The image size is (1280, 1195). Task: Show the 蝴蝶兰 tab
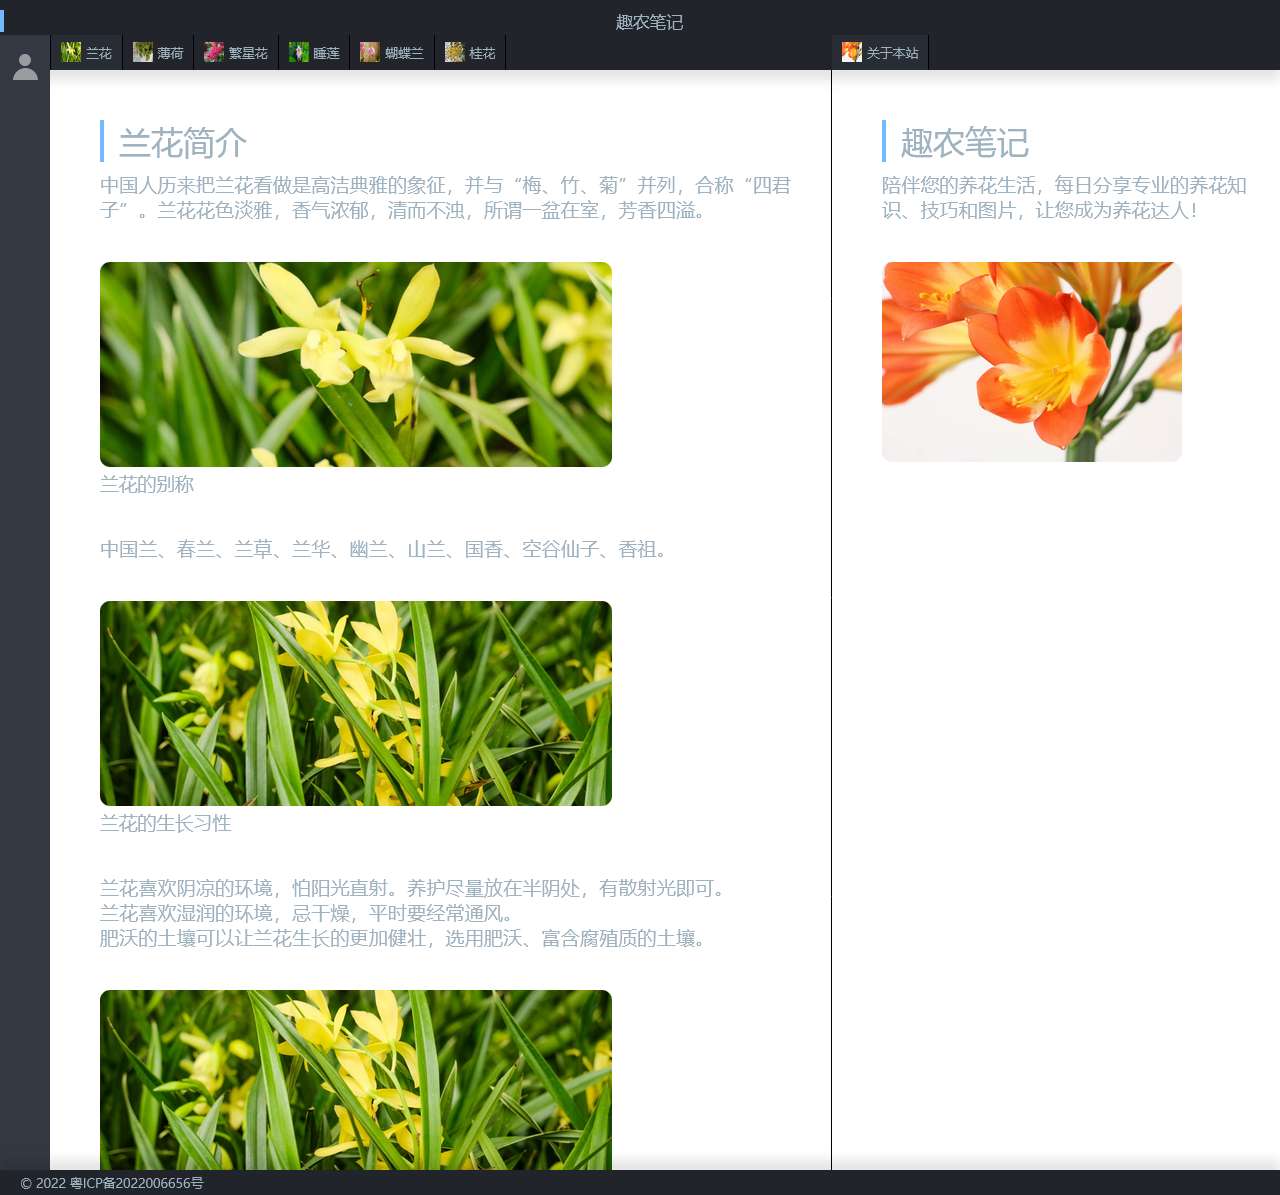pos(392,53)
